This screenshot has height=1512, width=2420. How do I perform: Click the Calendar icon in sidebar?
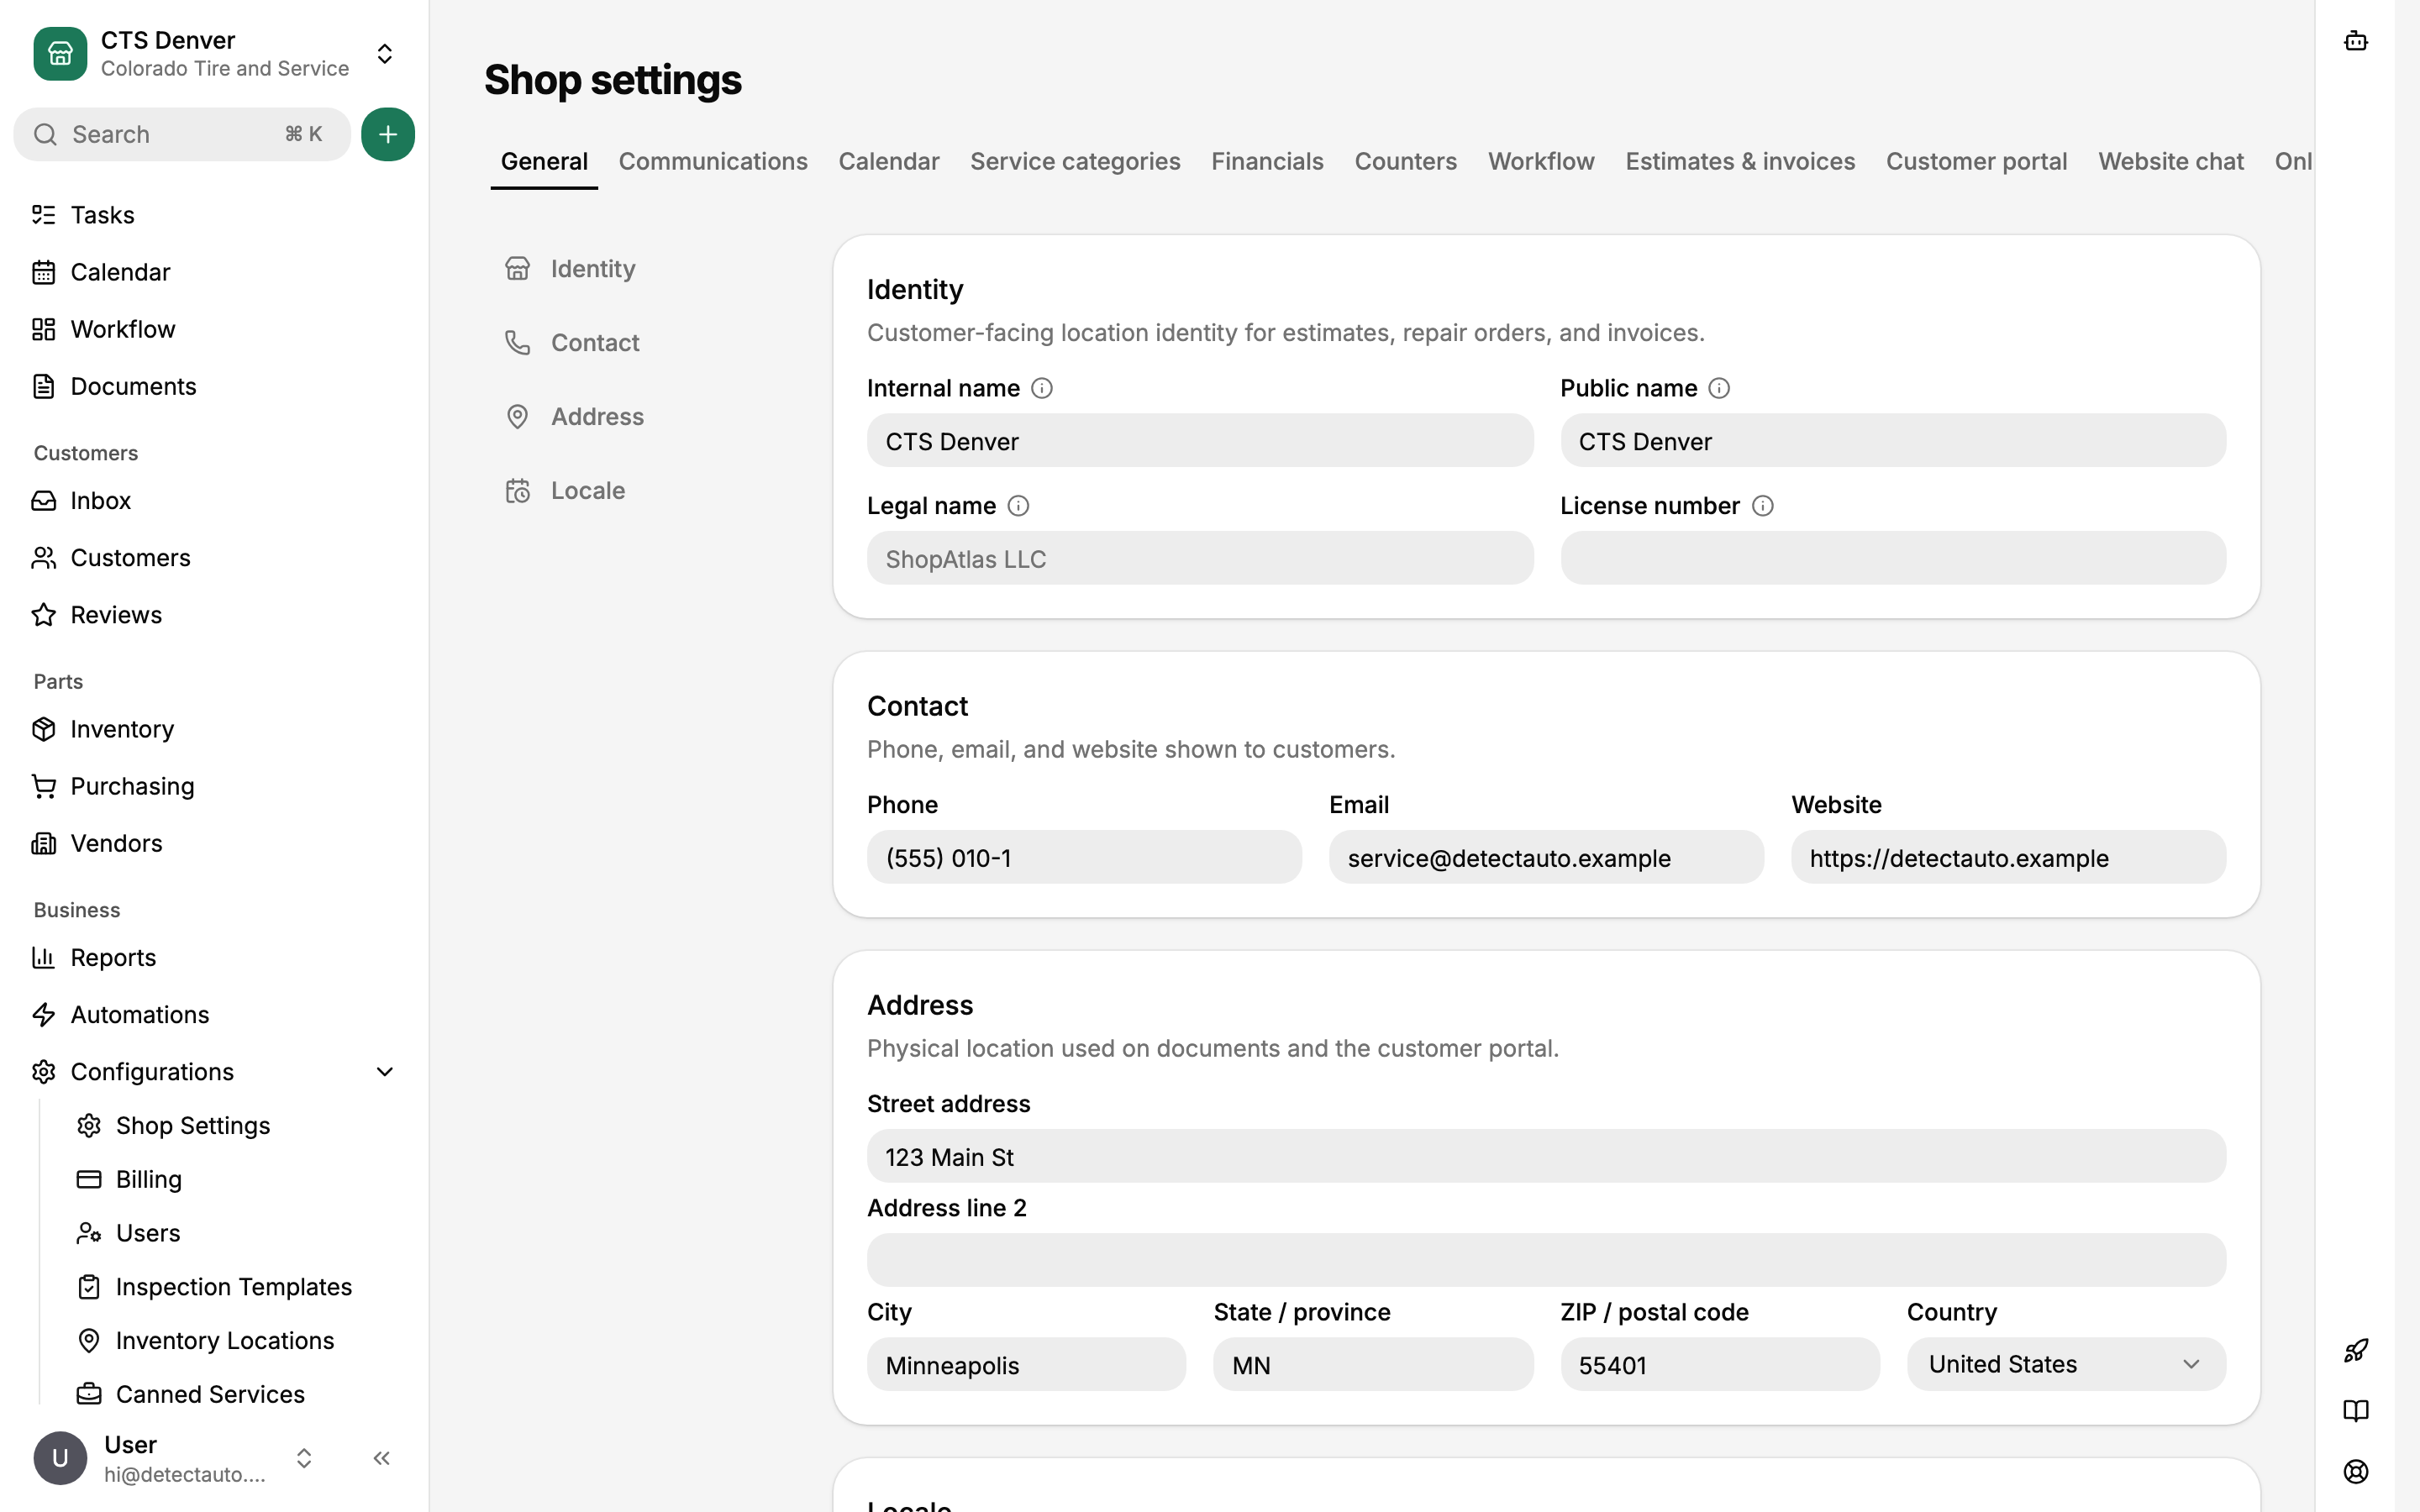(44, 272)
